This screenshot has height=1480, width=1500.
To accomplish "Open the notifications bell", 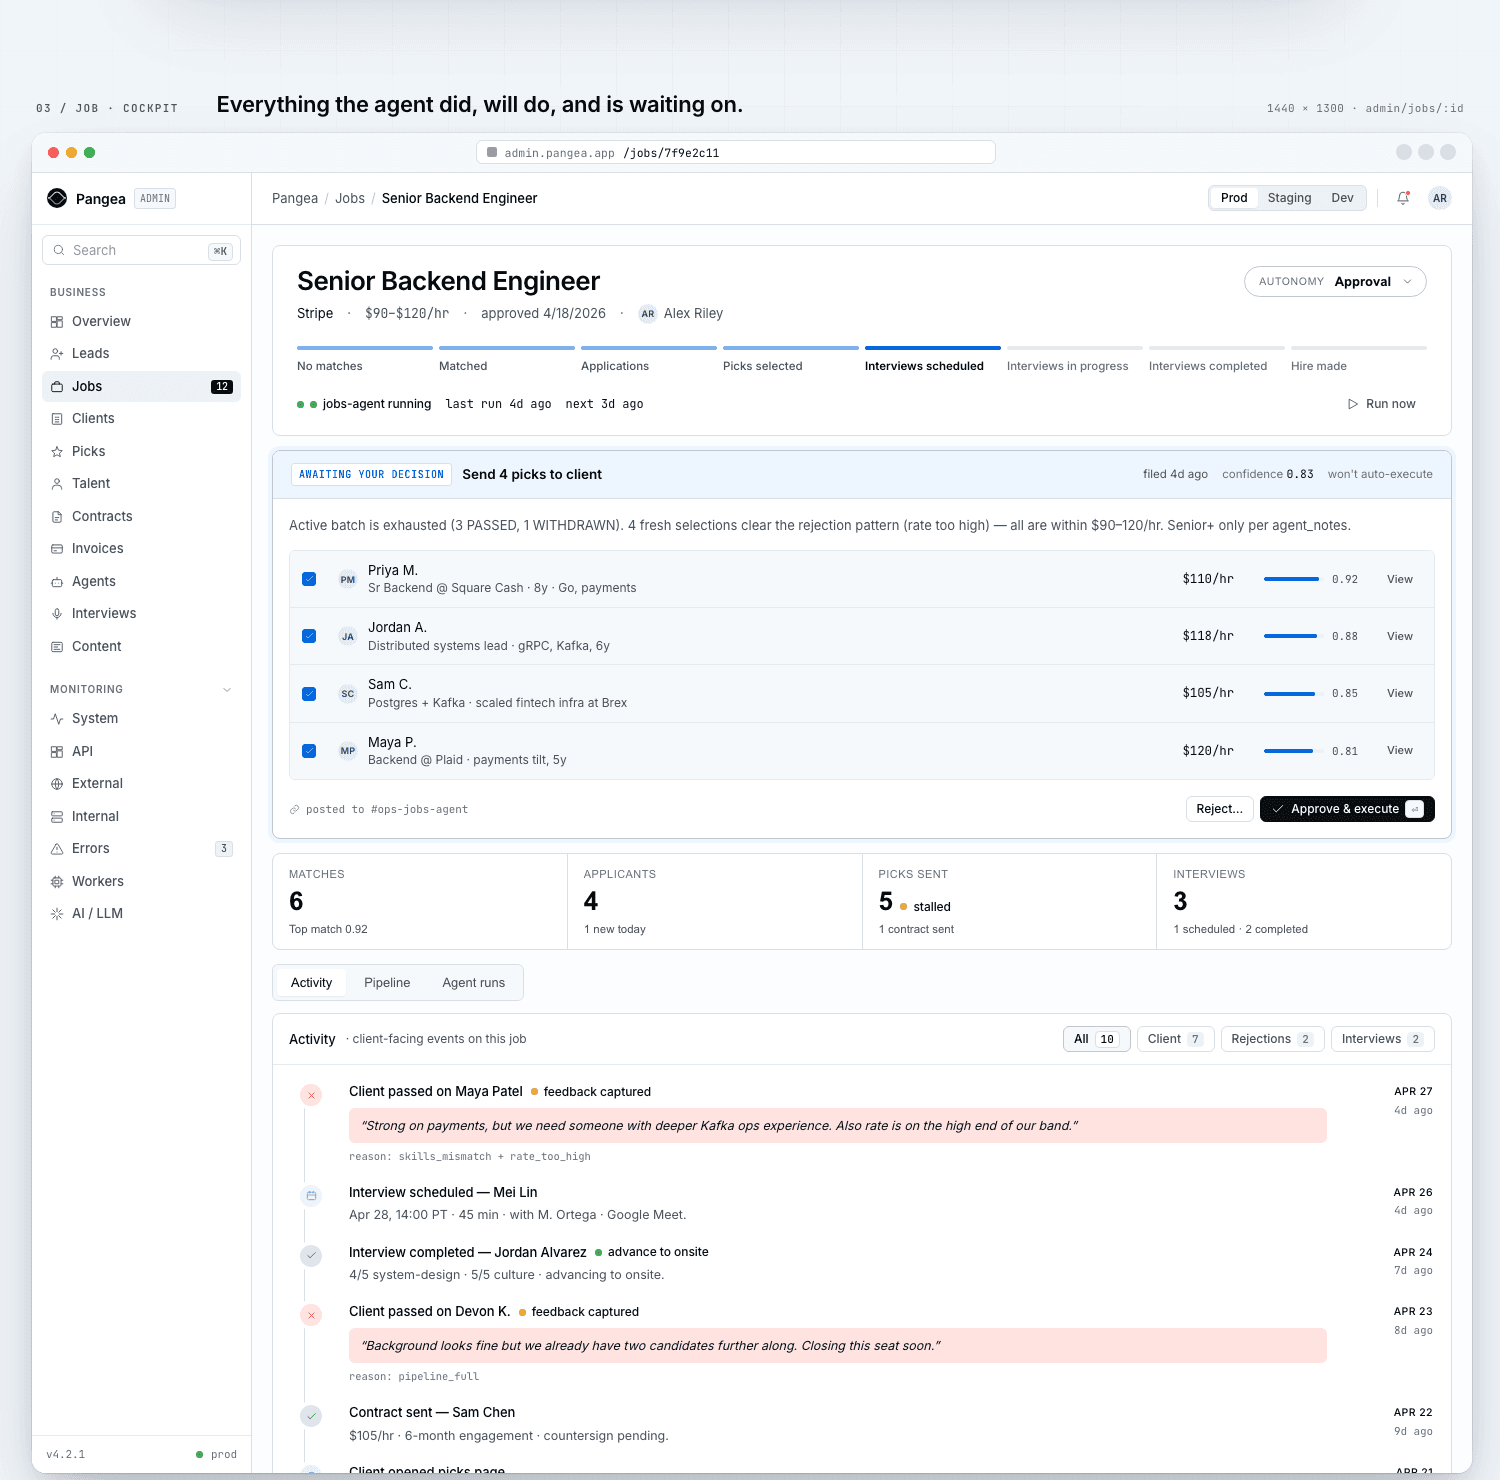I will (1403, 198).
